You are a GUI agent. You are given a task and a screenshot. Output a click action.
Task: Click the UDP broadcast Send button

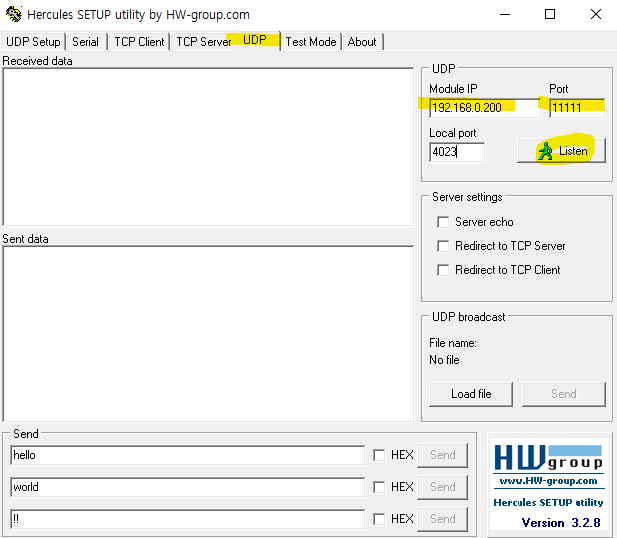(x=563, y=394)
